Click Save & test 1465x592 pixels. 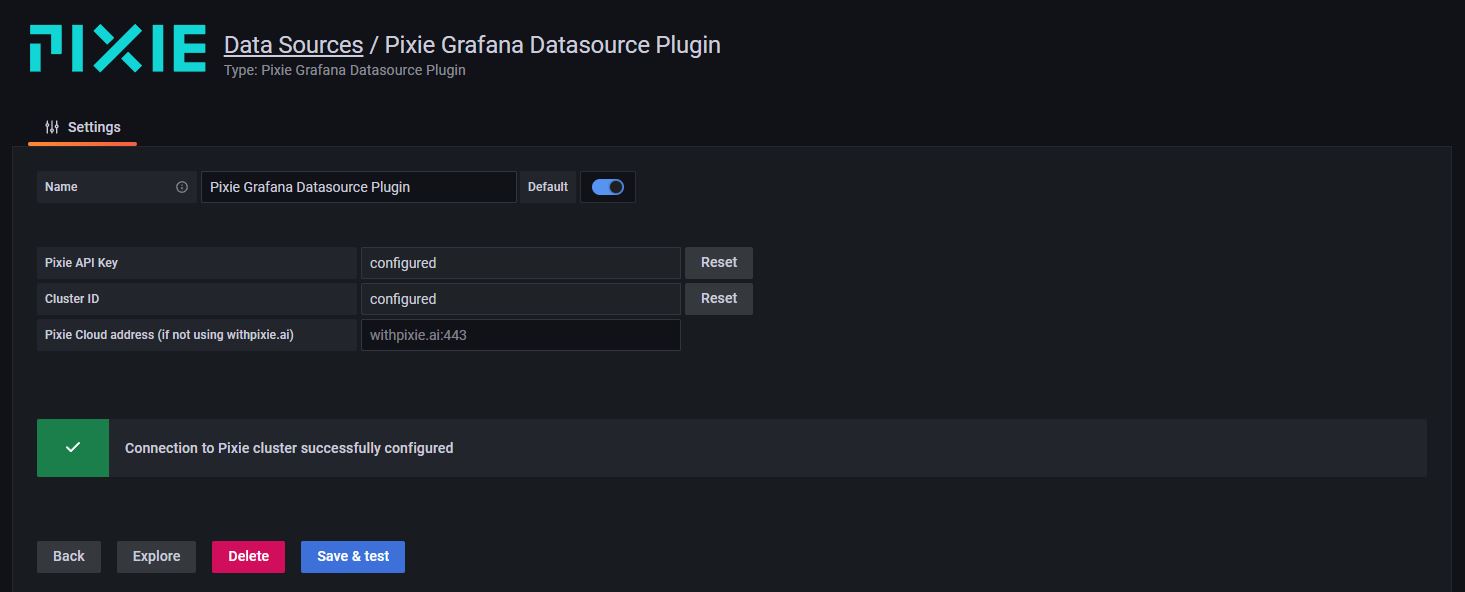click(x=353, y=557)
